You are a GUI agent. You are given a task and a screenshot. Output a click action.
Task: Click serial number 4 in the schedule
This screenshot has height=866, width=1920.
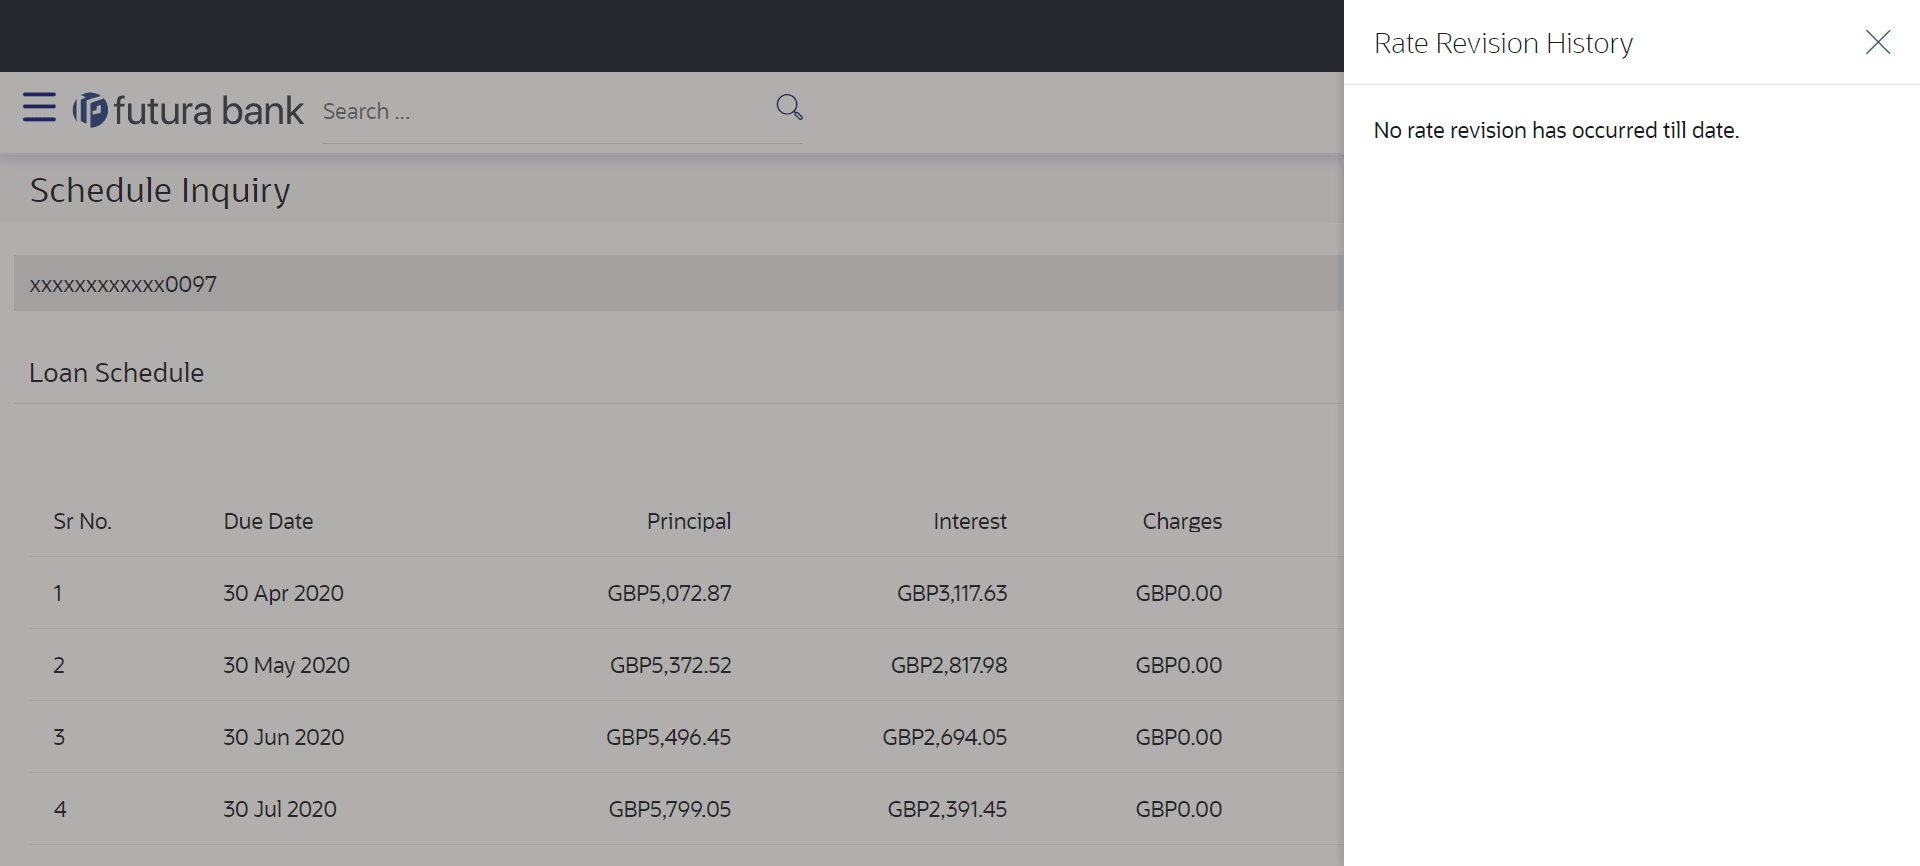coord(60,809)
